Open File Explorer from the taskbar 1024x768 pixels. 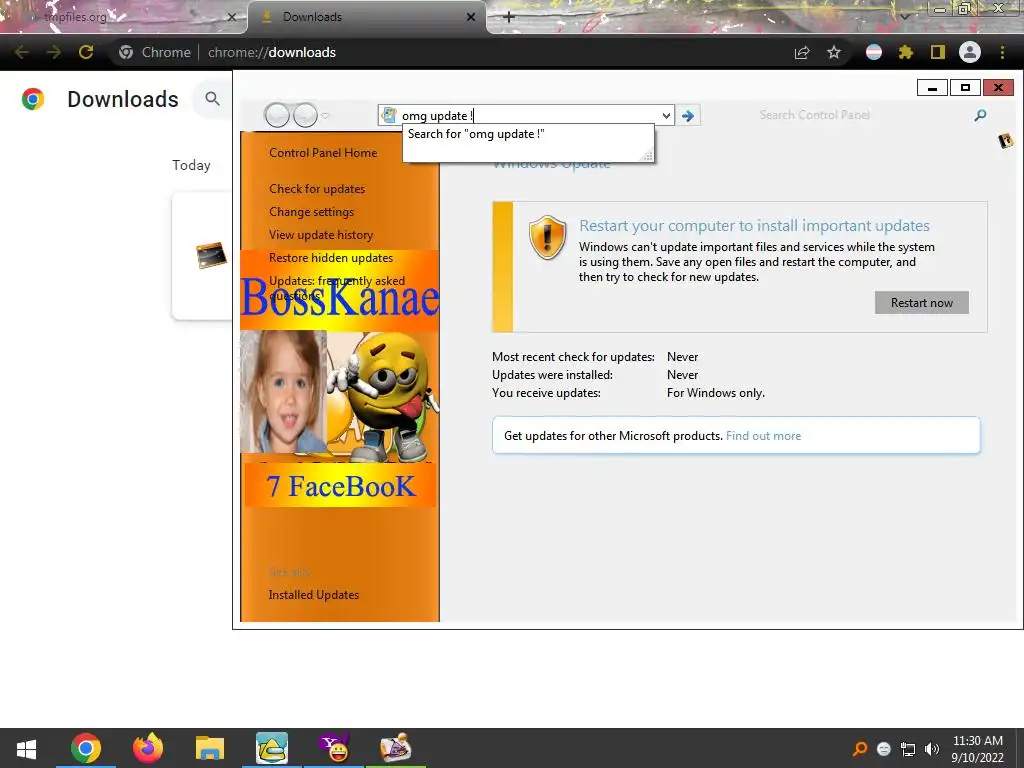pos(210,748)
